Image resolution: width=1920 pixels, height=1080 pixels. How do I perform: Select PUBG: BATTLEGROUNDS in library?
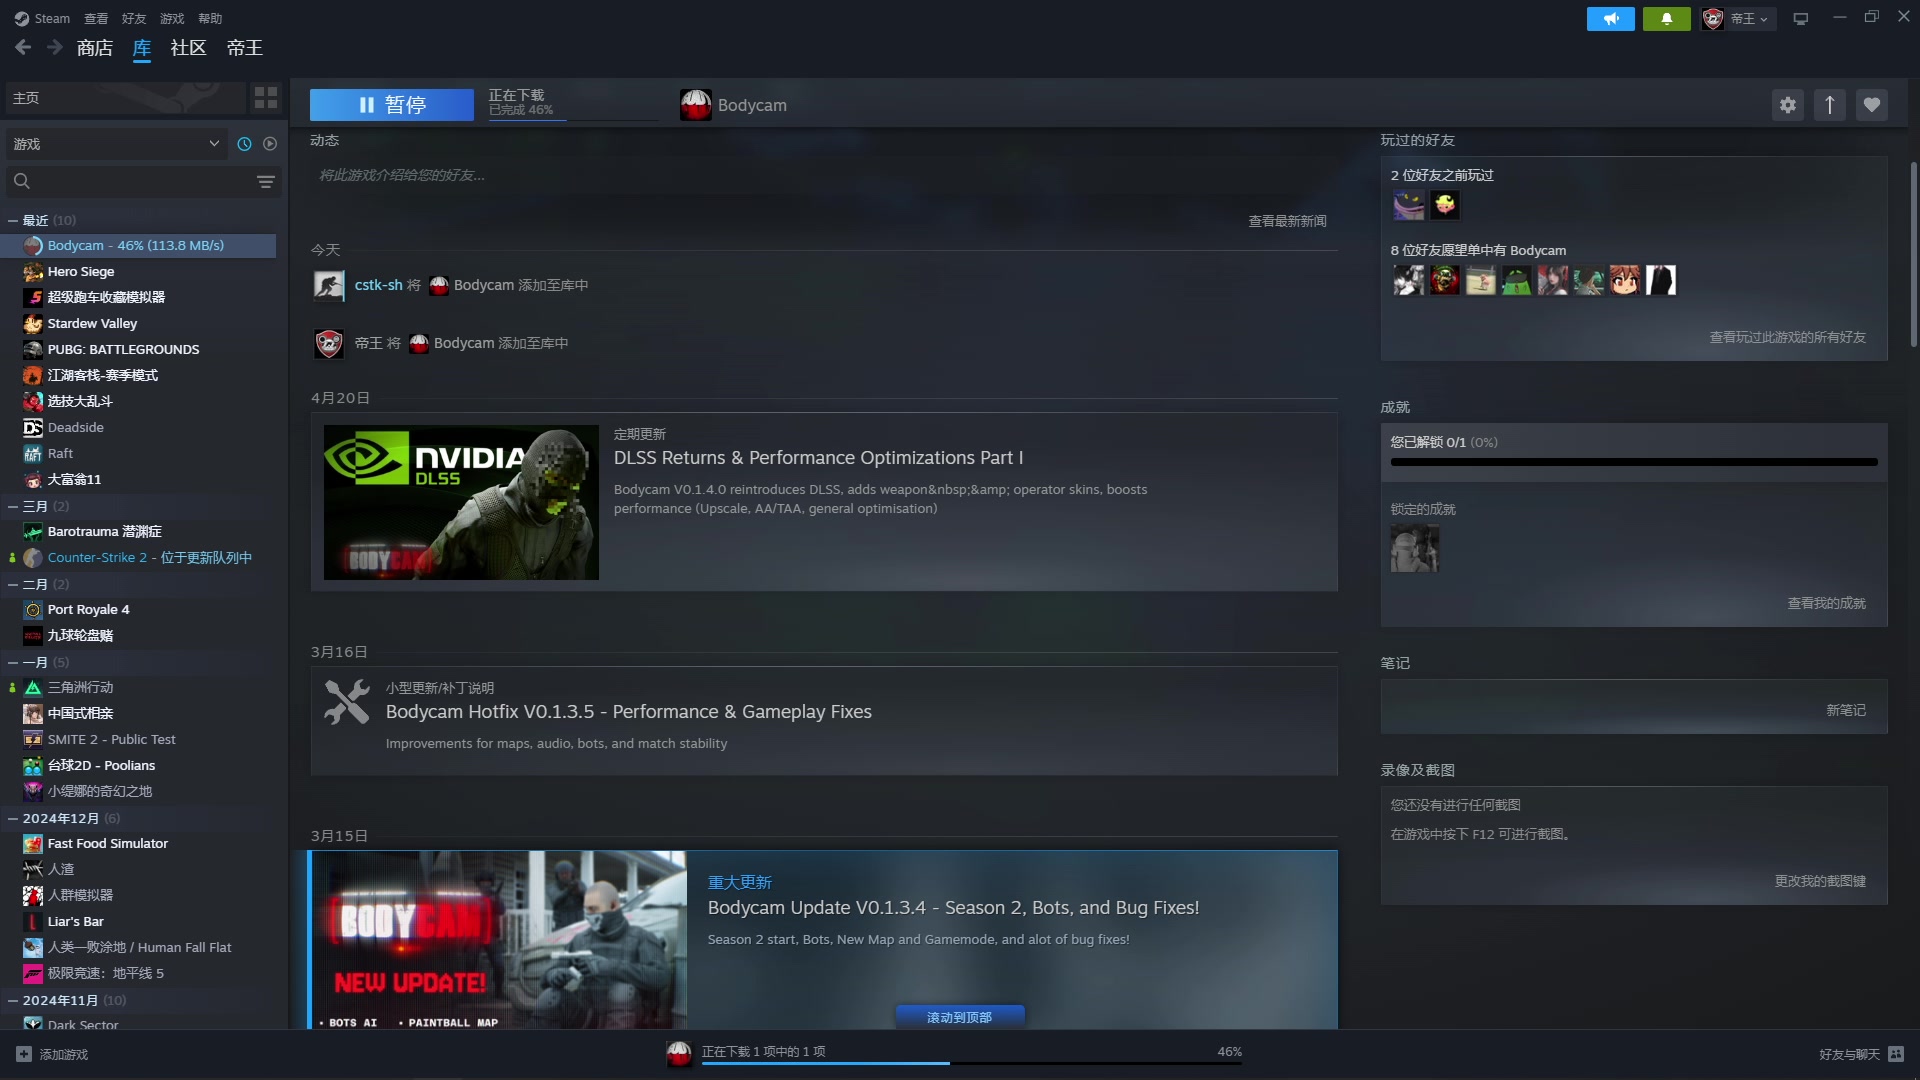pos(140,349)
